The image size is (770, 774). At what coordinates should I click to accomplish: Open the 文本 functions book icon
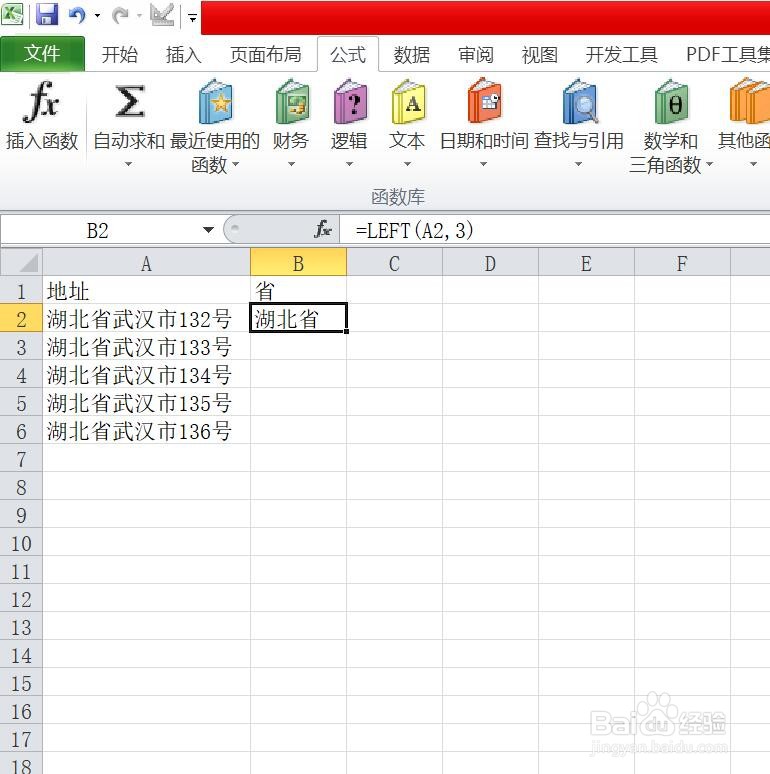tap(409, 102)
